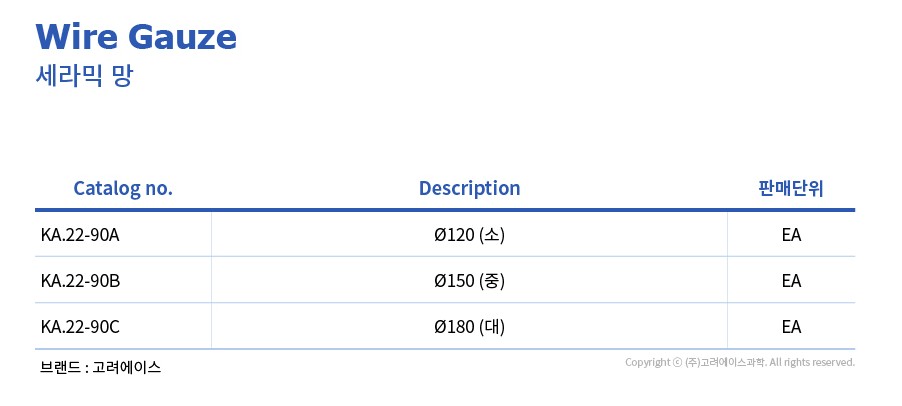Click EA unit in KA.22-90B row
This screenshot has height=406, width=902.
pos(792,281)
